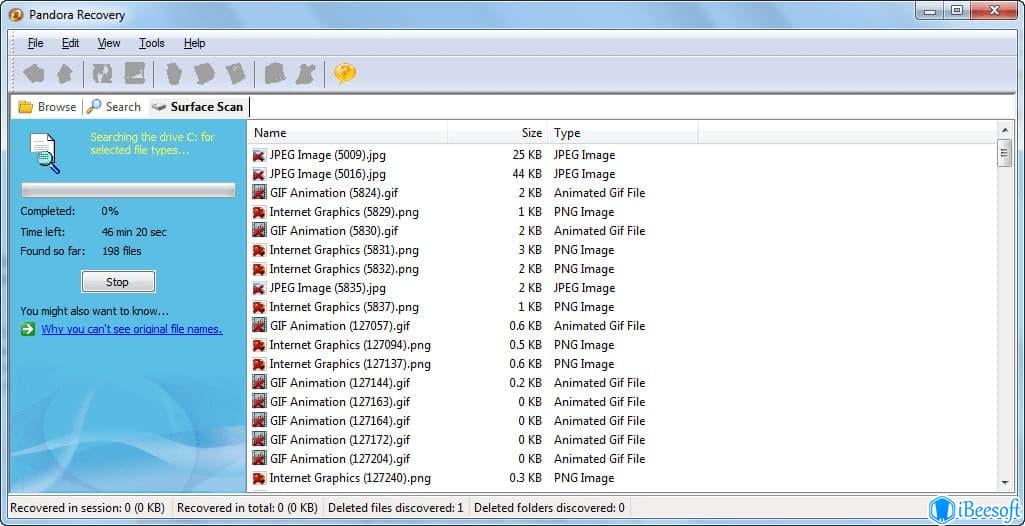
Task: Click the icon of GIF Animation (127144).gif
Action: [259, 382]
